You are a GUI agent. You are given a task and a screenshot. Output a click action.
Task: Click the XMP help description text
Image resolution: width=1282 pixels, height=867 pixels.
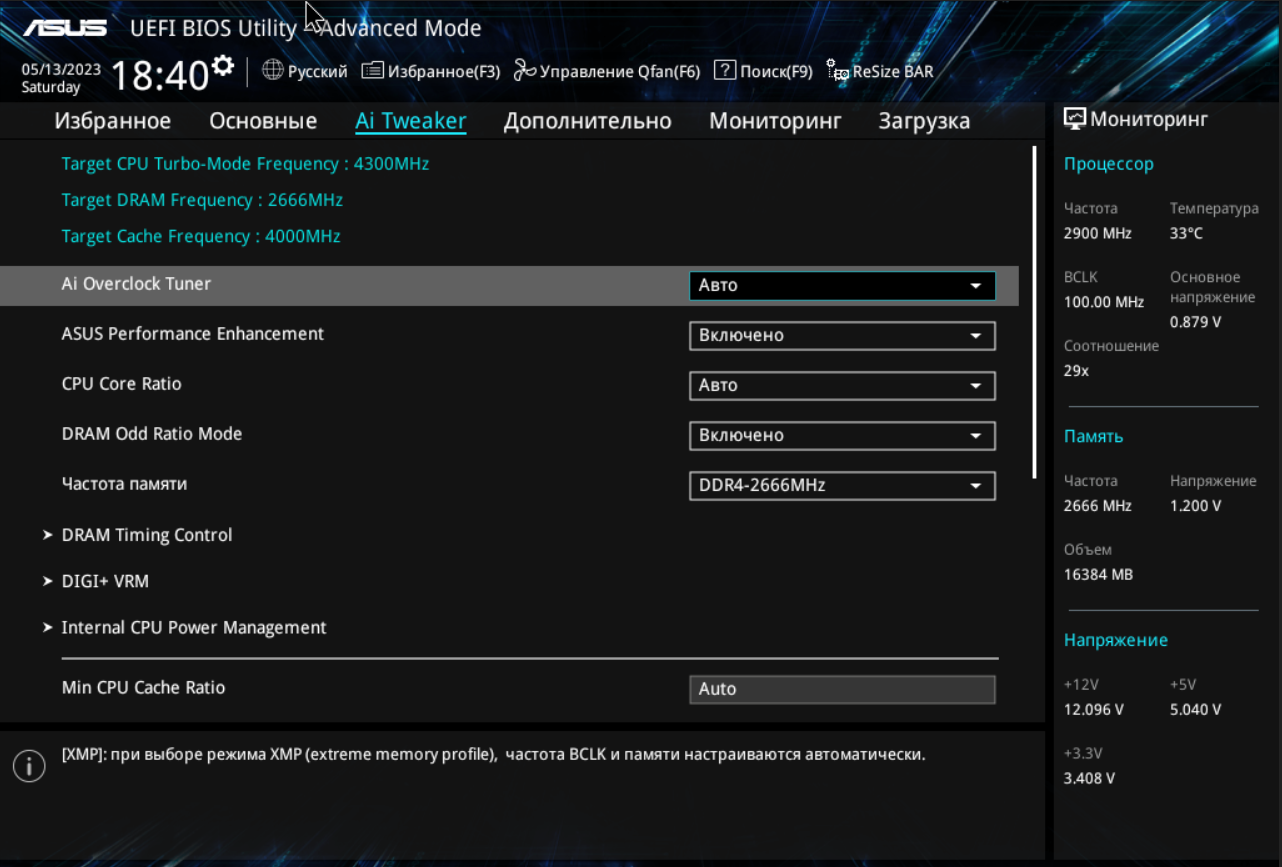[x=493, y=755]
